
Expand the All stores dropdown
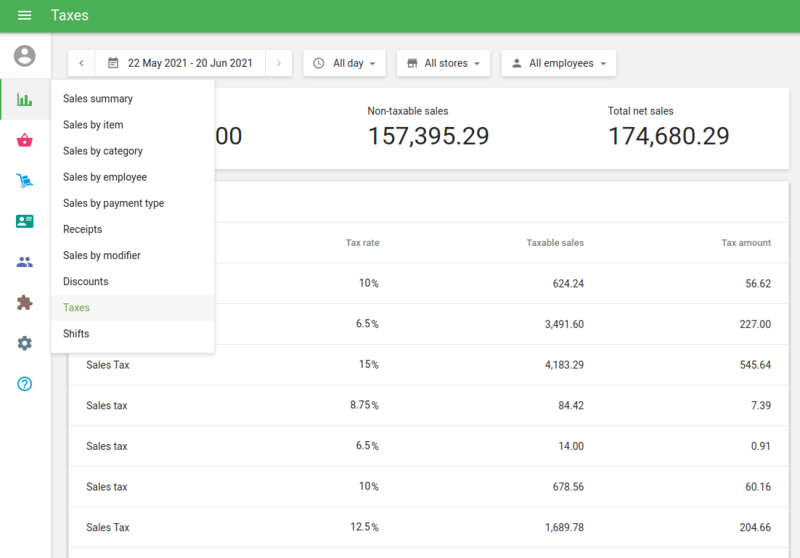tap(443, 63)
